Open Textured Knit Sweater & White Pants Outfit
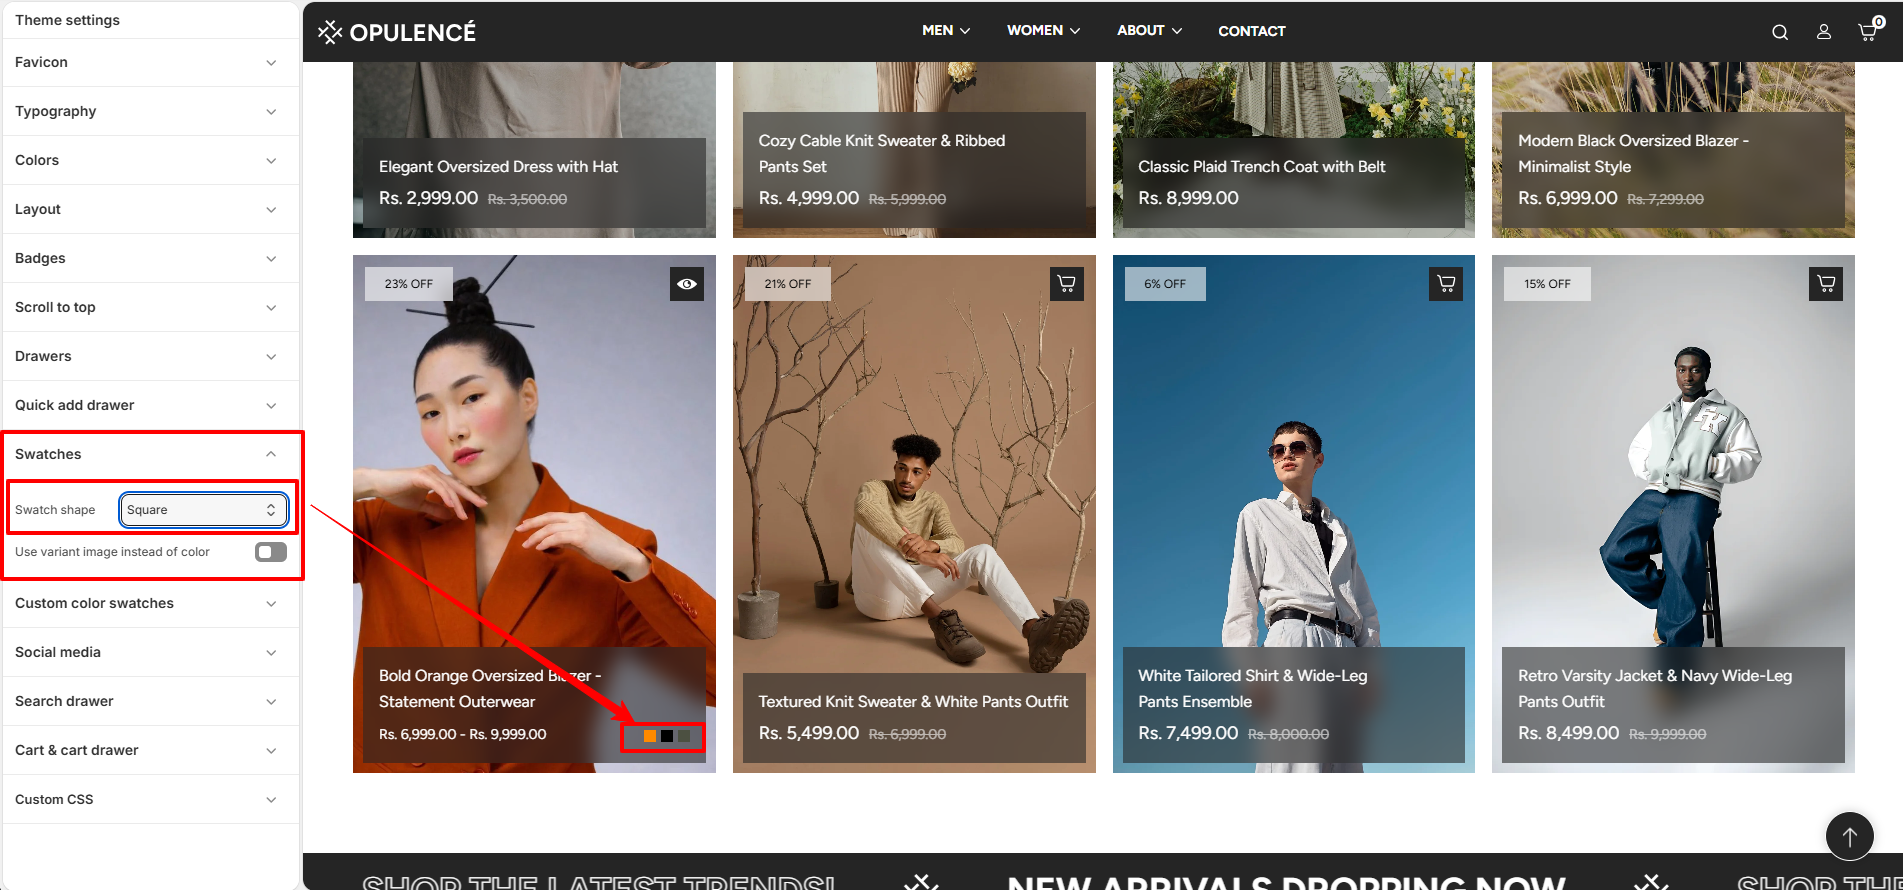 point(913,702)
